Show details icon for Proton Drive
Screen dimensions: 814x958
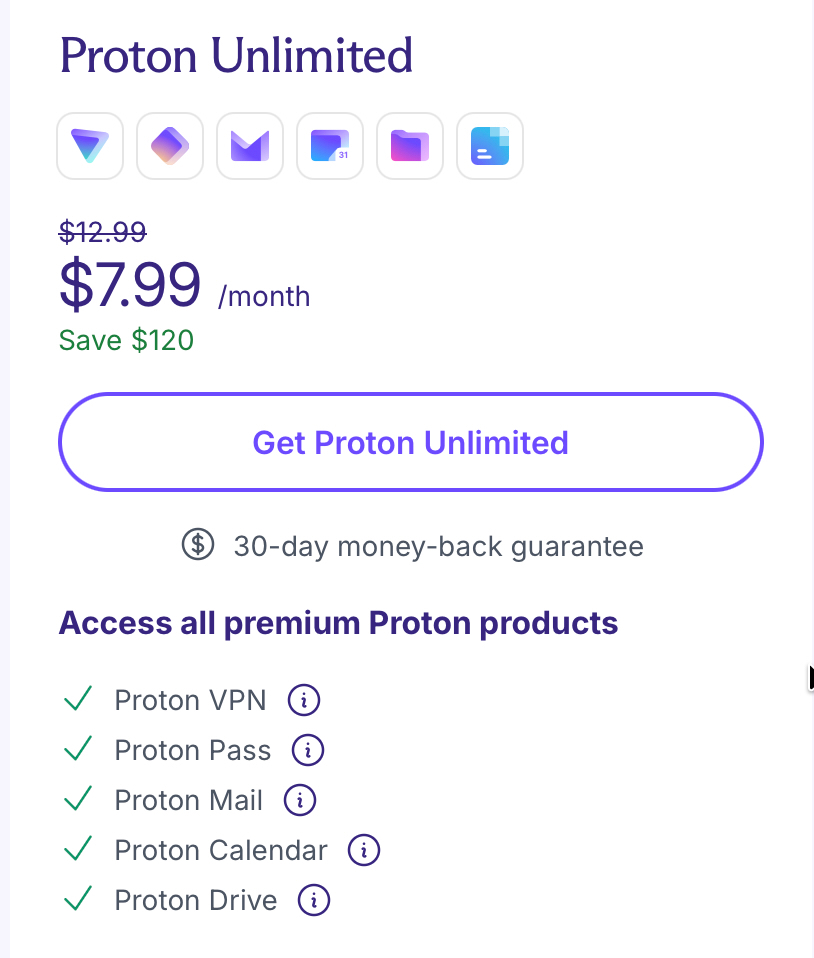[x=314, y=900]
